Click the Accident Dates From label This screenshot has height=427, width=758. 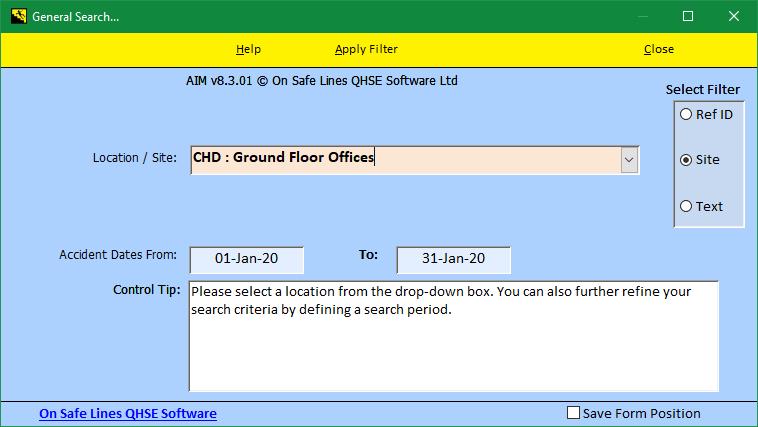click(x=118, y=255)
